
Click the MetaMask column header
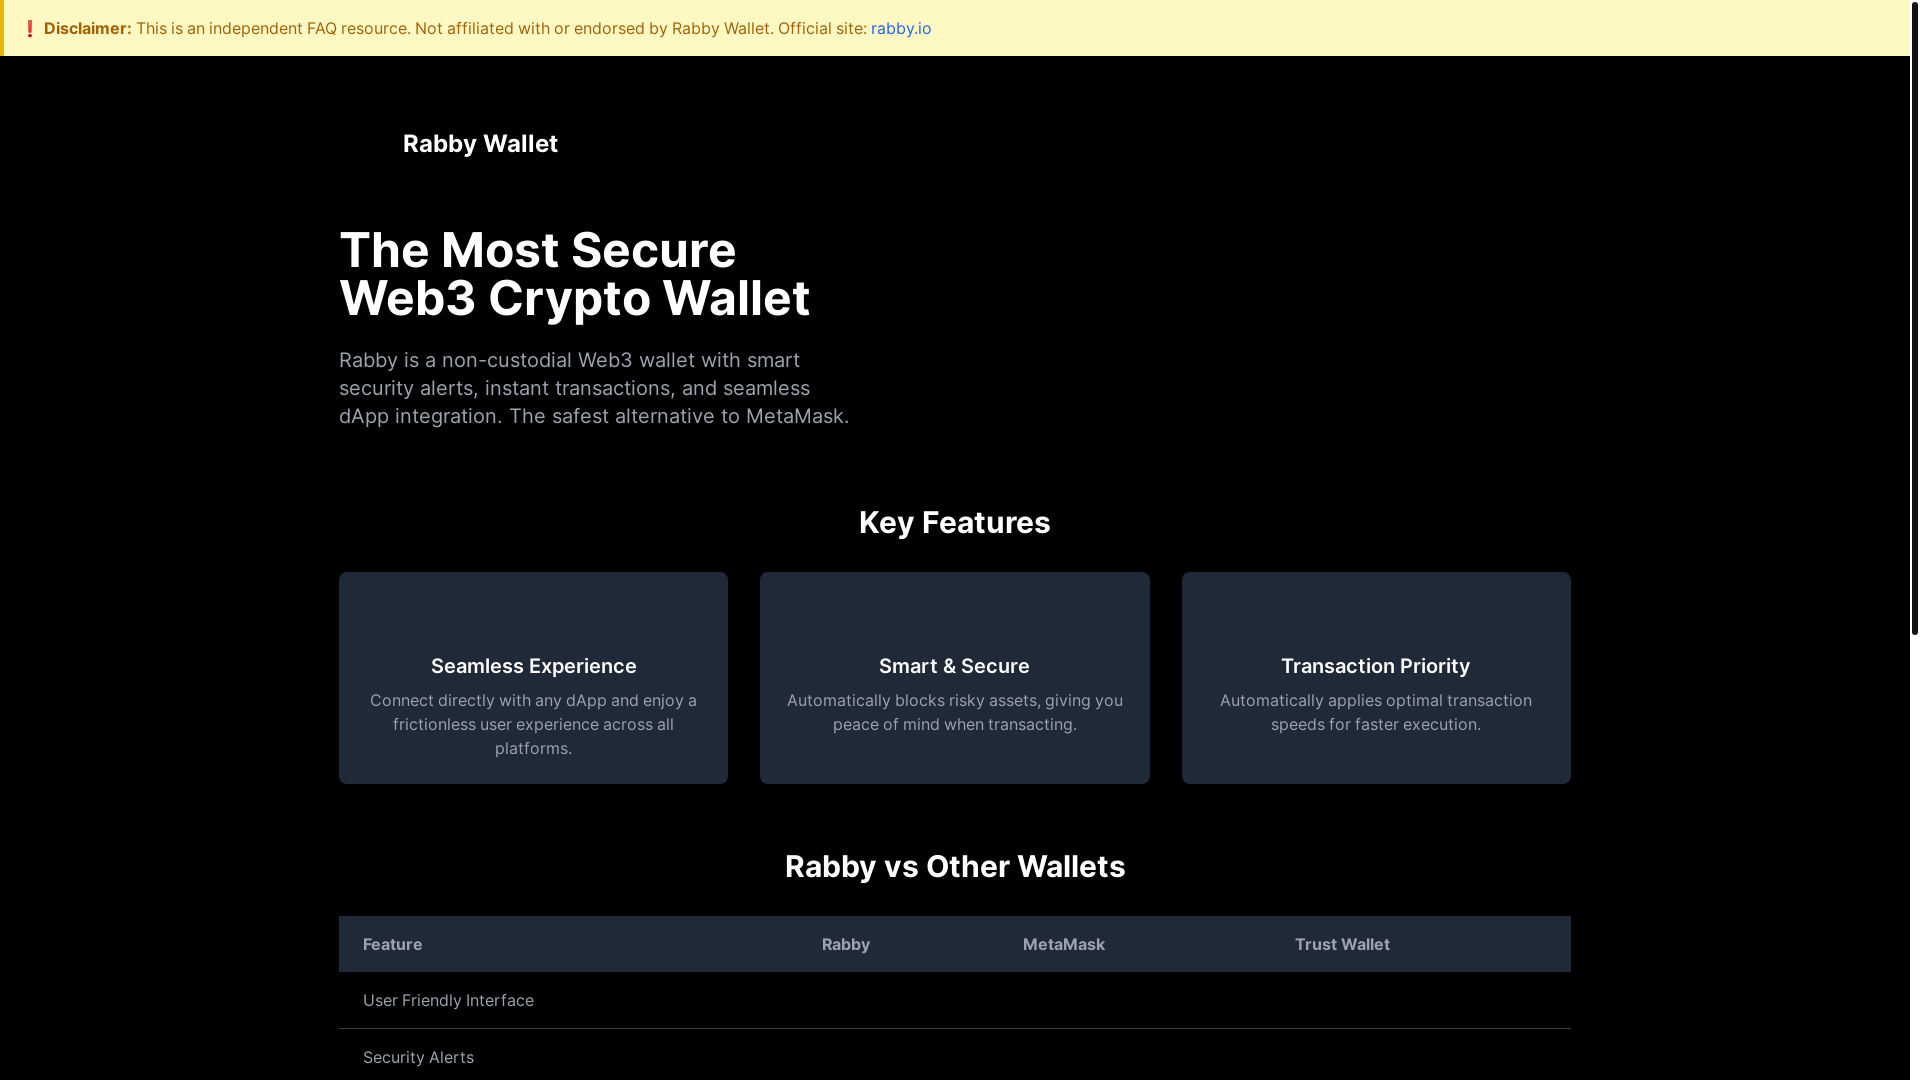(x=1063, y=944)
